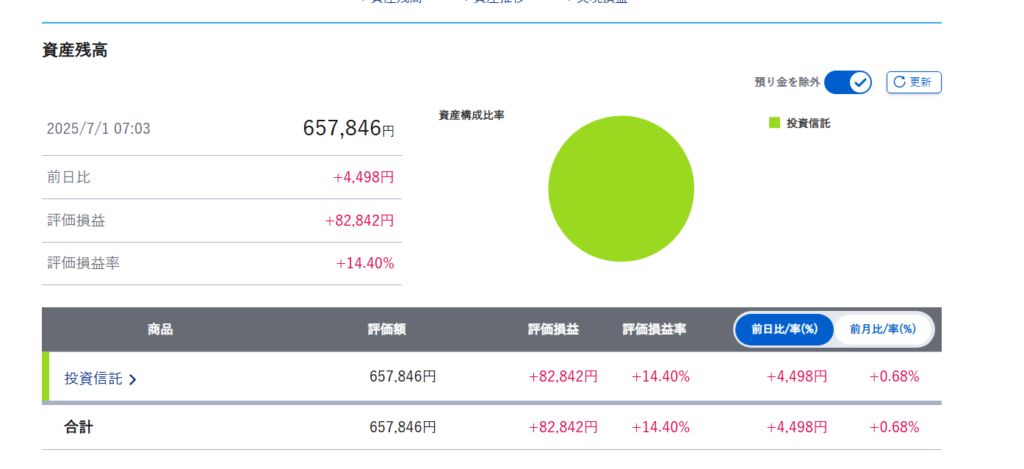Click the +4,498円 value in summary 前日比 row
Viewport: 1024px width, 469px height.
click(x=363, y=177)
